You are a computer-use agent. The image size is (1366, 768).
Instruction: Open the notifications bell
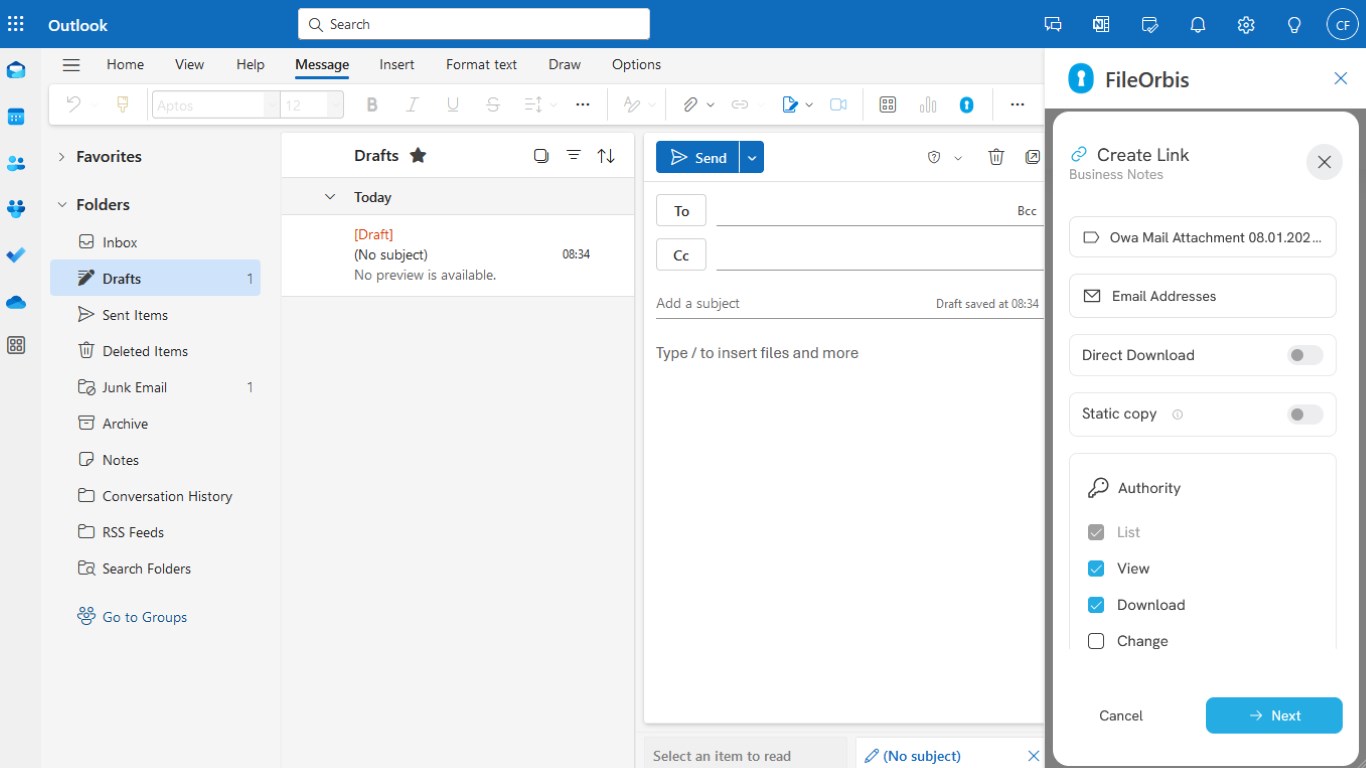[1198, 25]
